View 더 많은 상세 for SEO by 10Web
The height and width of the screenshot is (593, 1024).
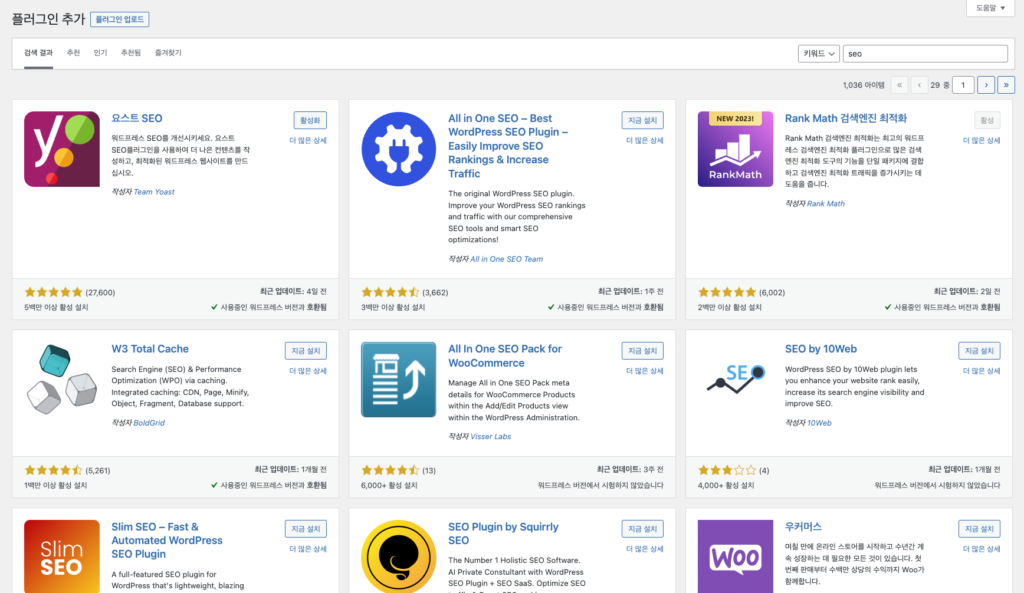click(x=981, y=371)
